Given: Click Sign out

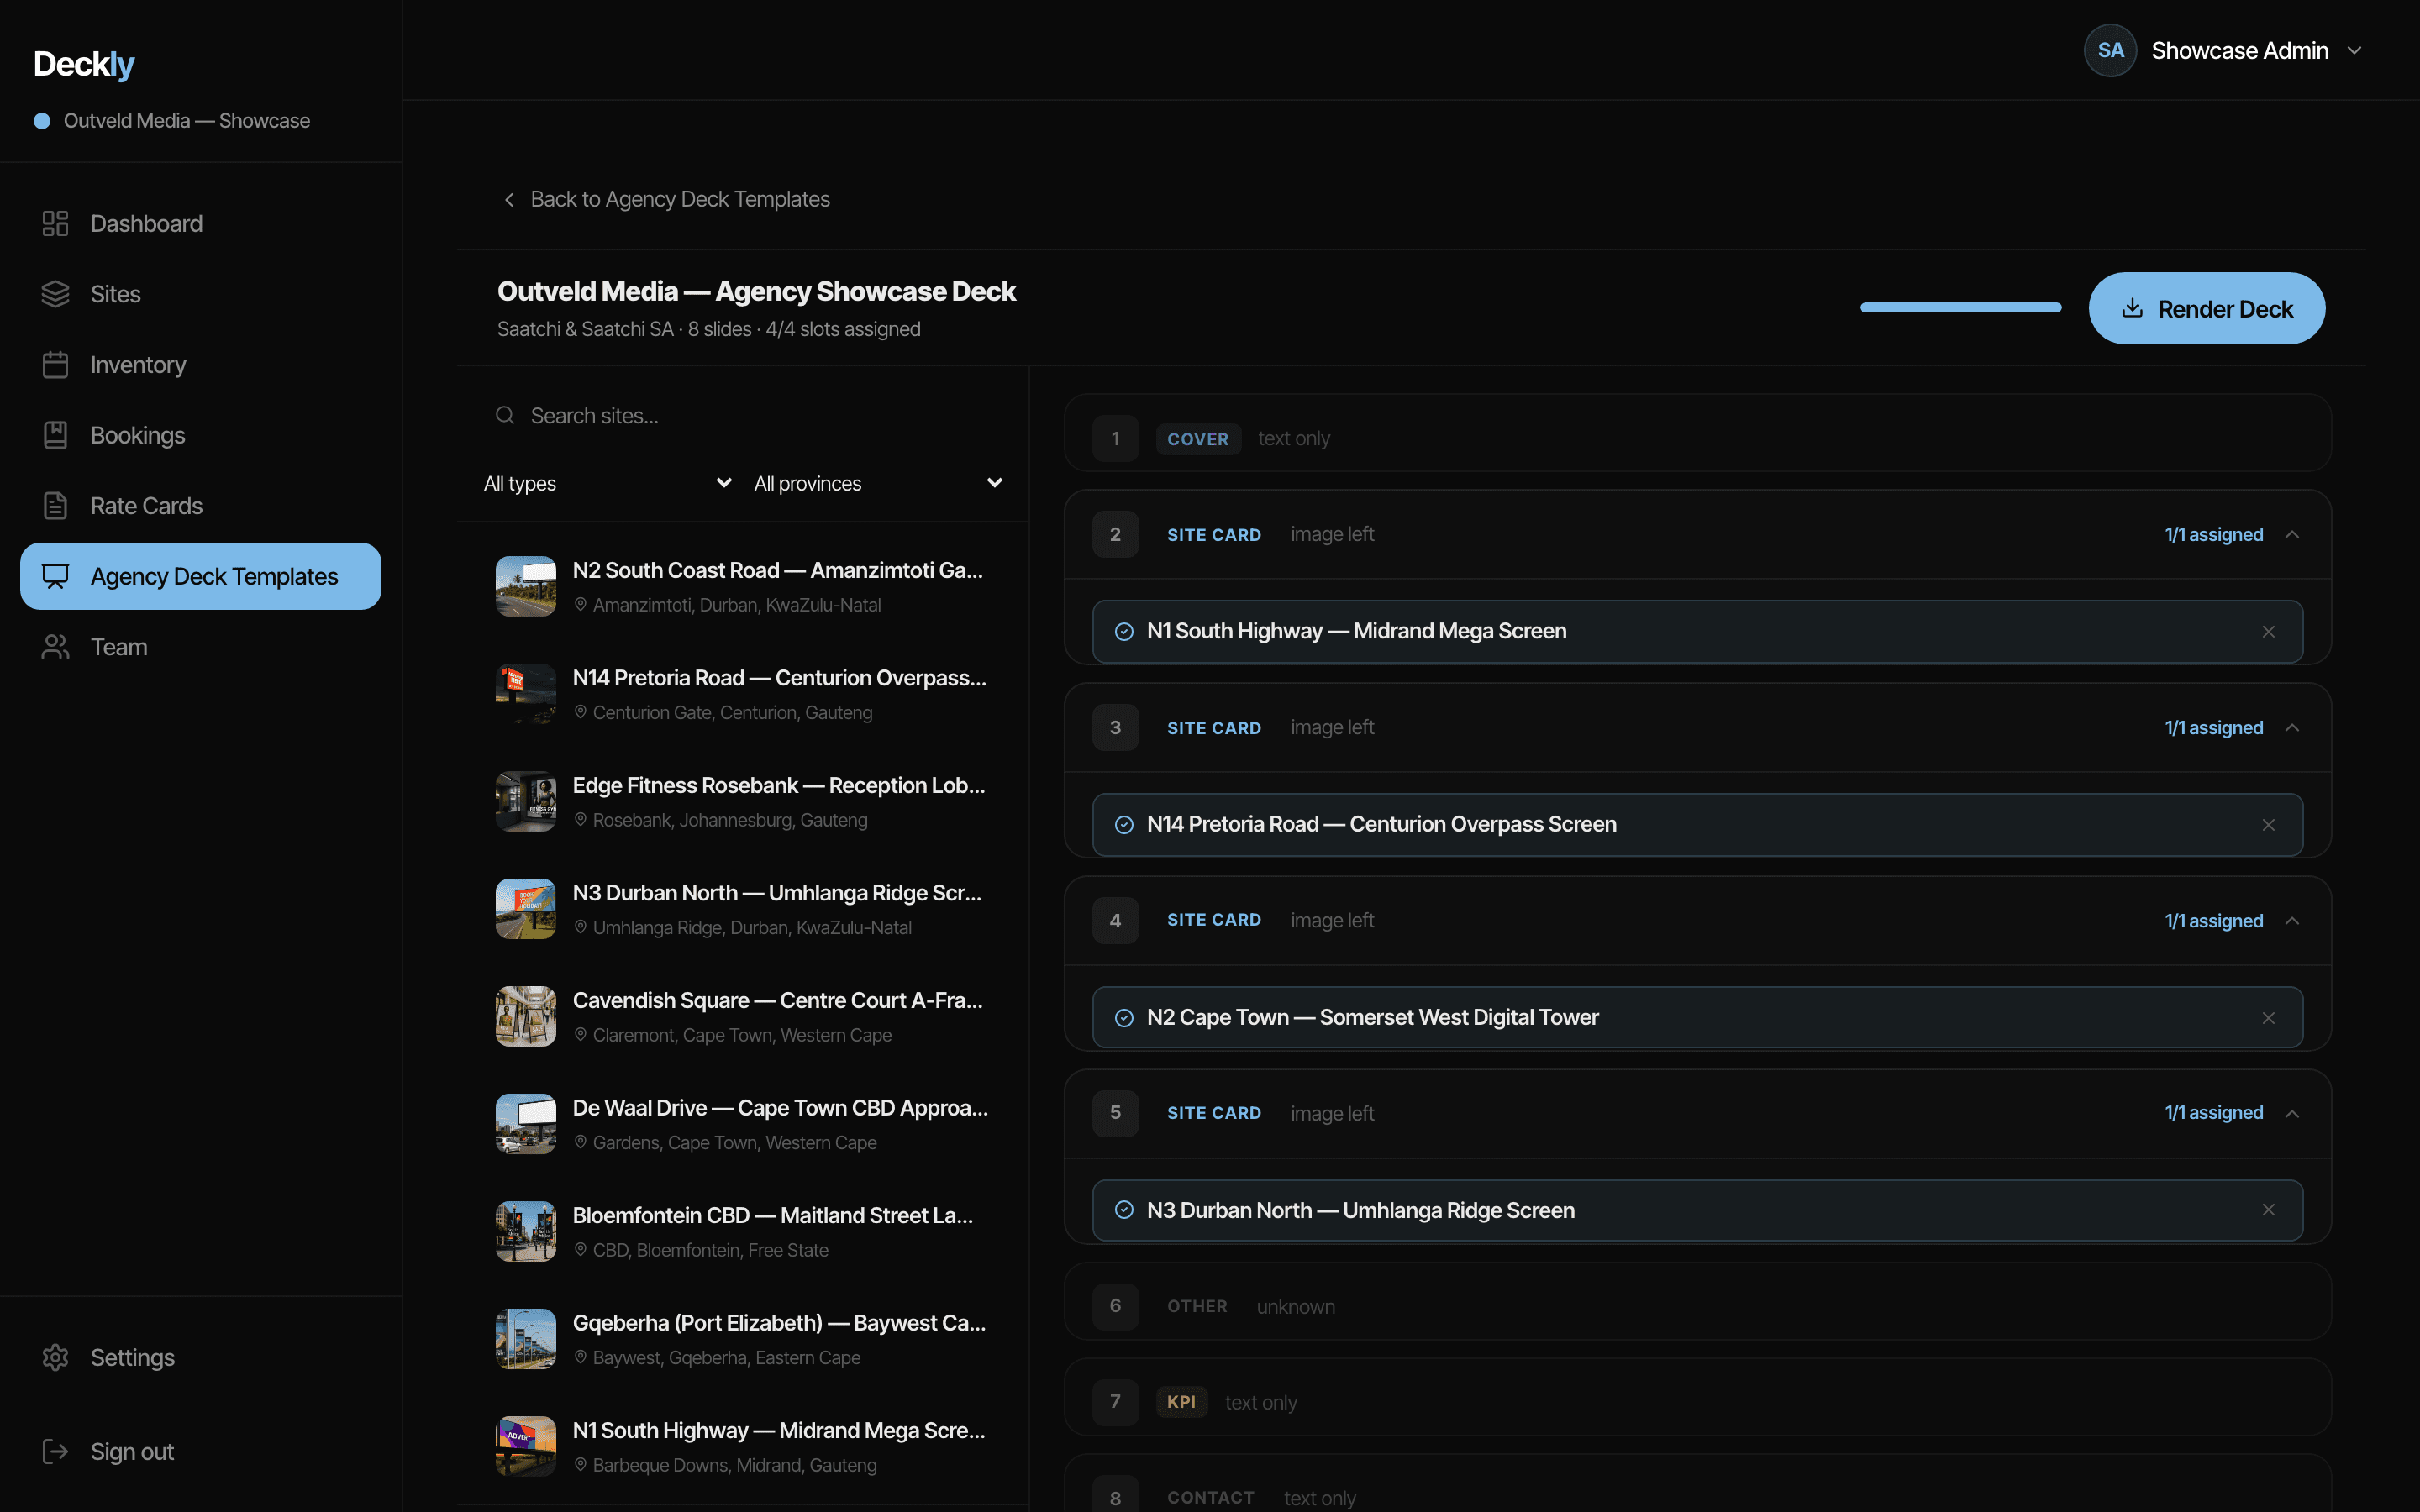Looking at the screenshot, I should tap(200, 1451).
